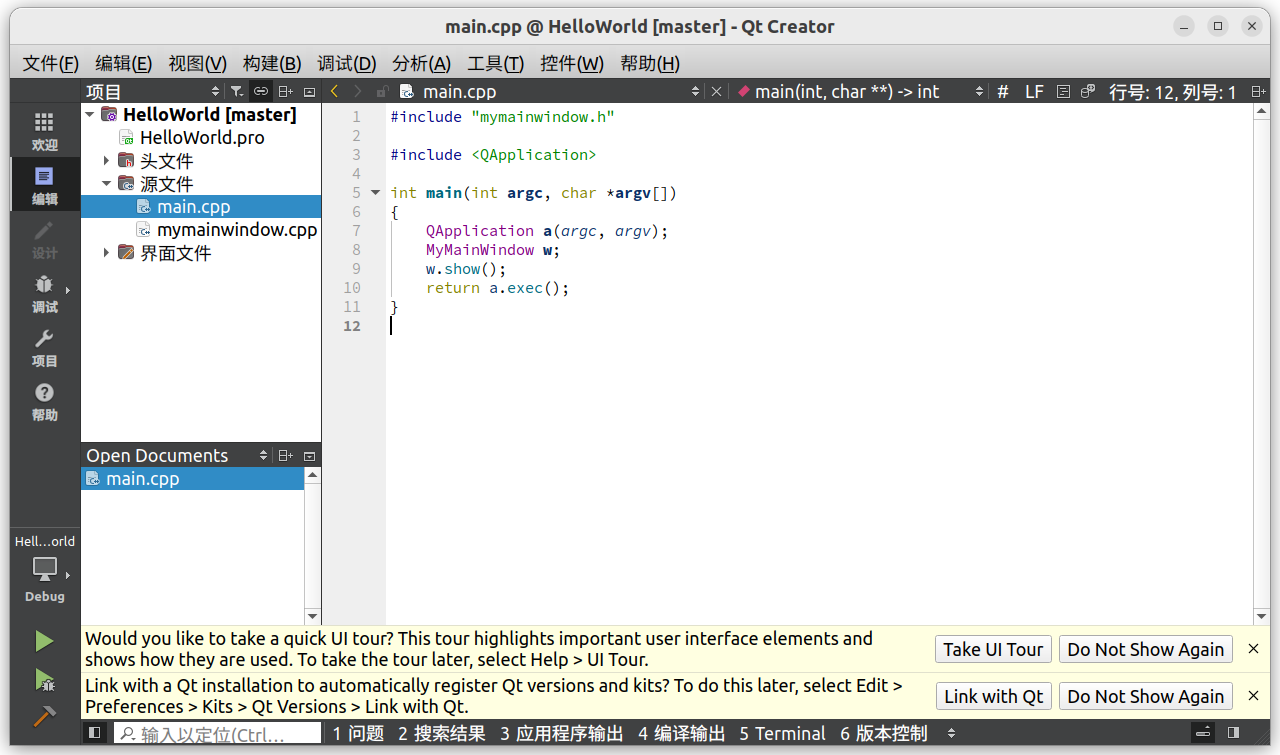Screen dimensions: 1280x755
Task: Click the lock icon in editor toolbar
Action: point(381,91)
